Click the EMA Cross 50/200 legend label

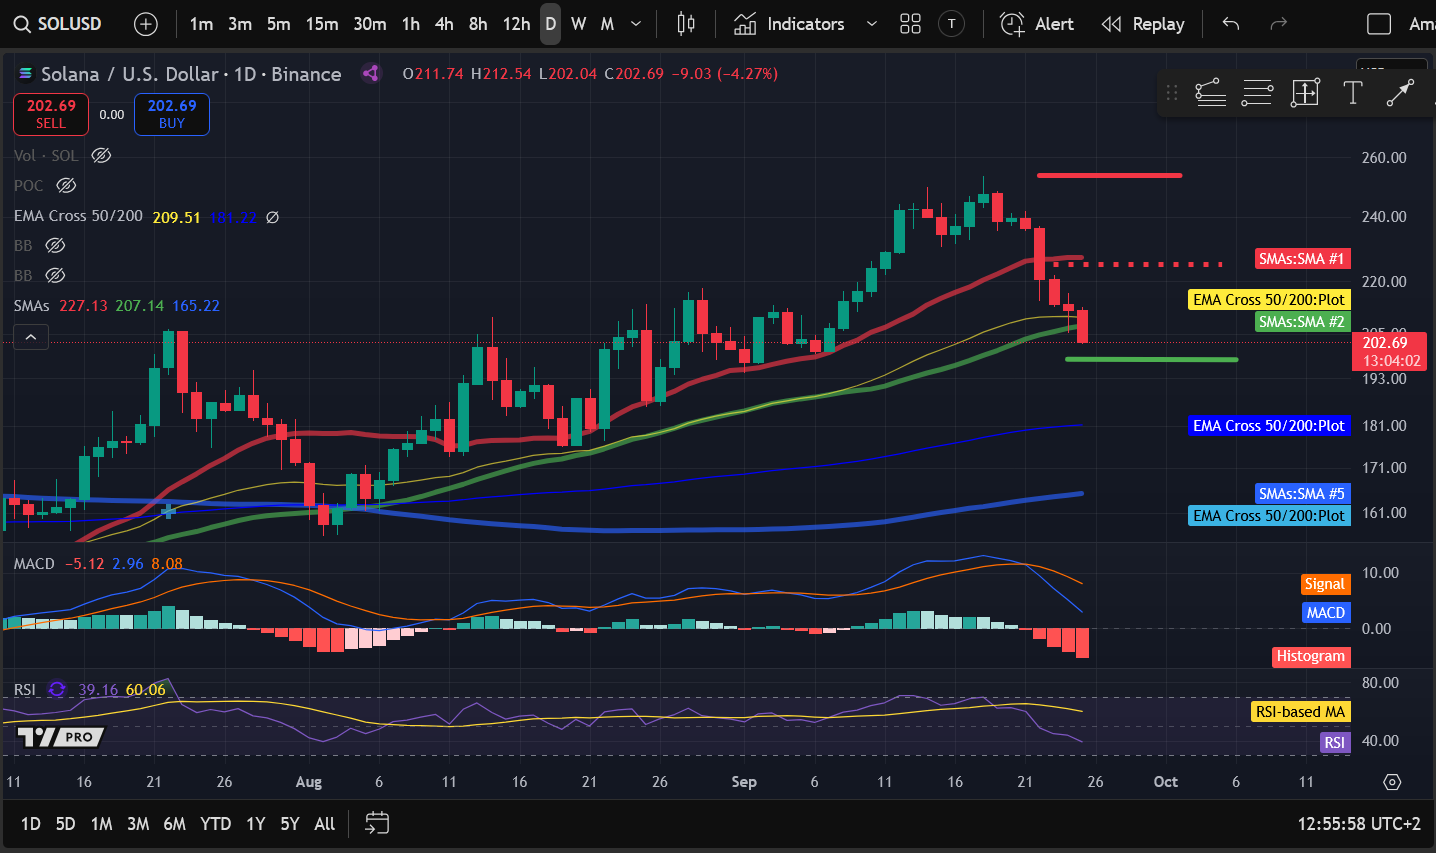point(78,216)
